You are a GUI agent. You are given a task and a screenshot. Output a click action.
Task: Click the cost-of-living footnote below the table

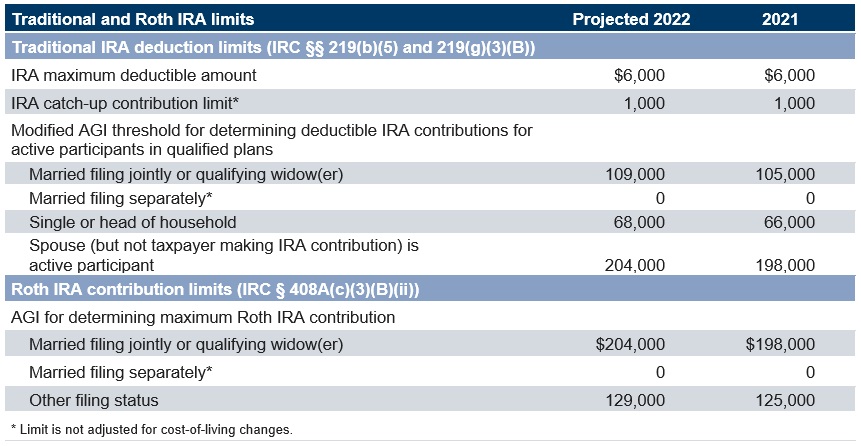[x=151, y=429]
